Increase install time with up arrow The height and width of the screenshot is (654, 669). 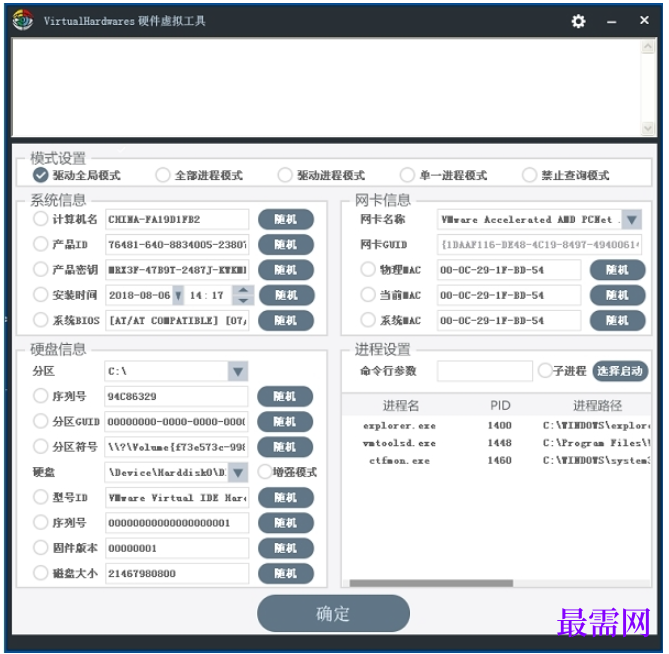pyautogui.click(x=243, y=290)
